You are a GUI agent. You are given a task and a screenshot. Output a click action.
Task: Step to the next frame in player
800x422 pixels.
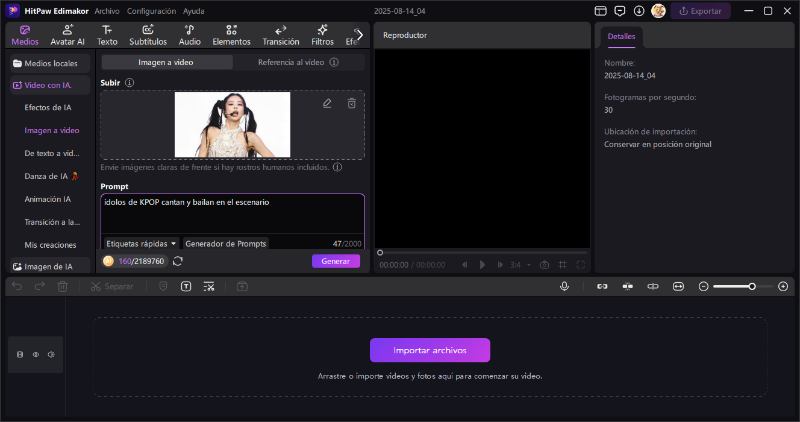pos(499,265)
